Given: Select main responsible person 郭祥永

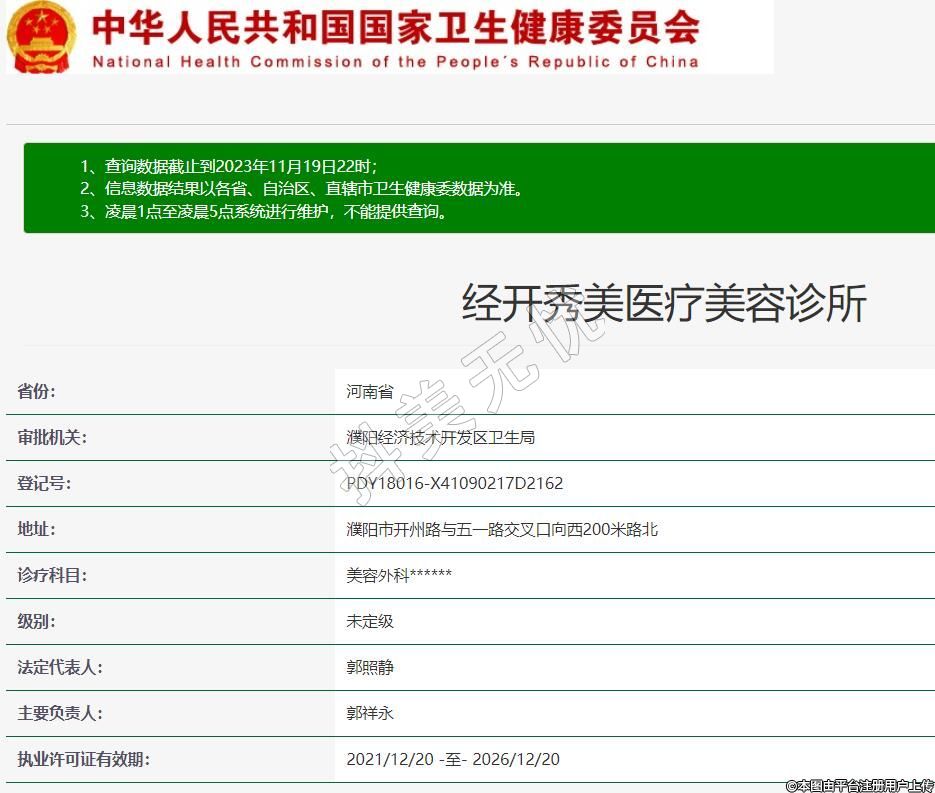Looking at the screenshot, I should coord(370,714).
